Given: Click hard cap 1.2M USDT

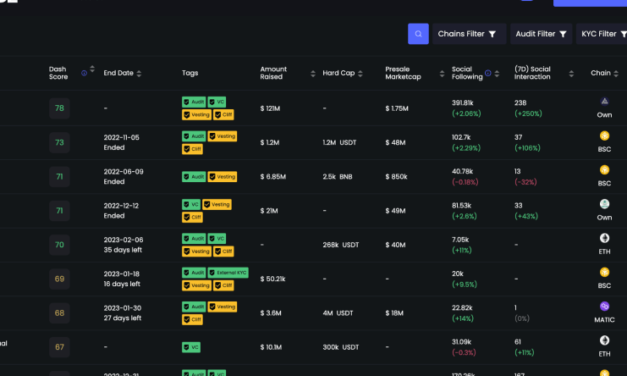Looking at the screenshot, I should (x=339, y=142).
